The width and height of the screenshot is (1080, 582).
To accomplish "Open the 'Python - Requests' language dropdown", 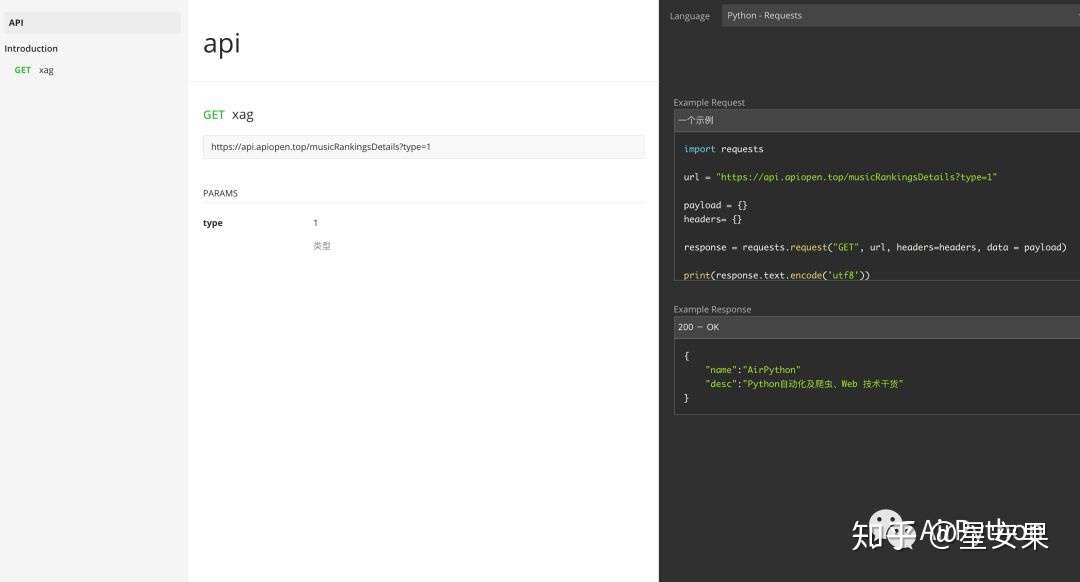I will [900, 15].
